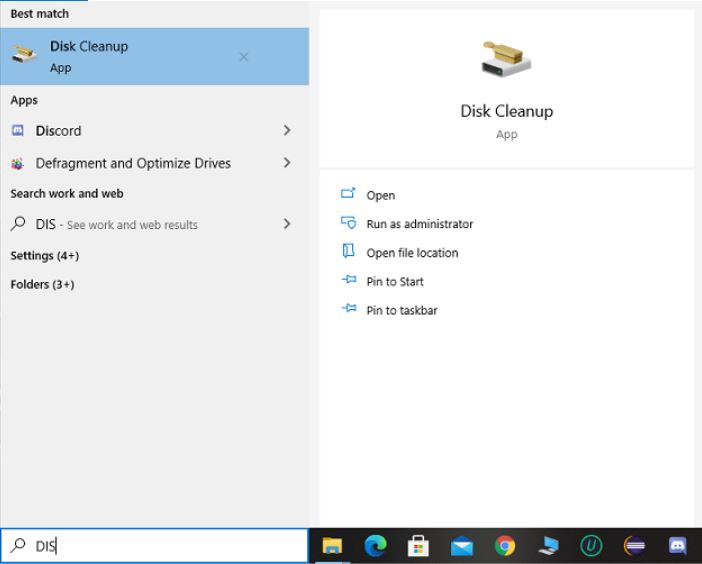Launch Microsoft Edge from the taskbar
Viewport: 702px width, 564px height.
click(375, 546)
